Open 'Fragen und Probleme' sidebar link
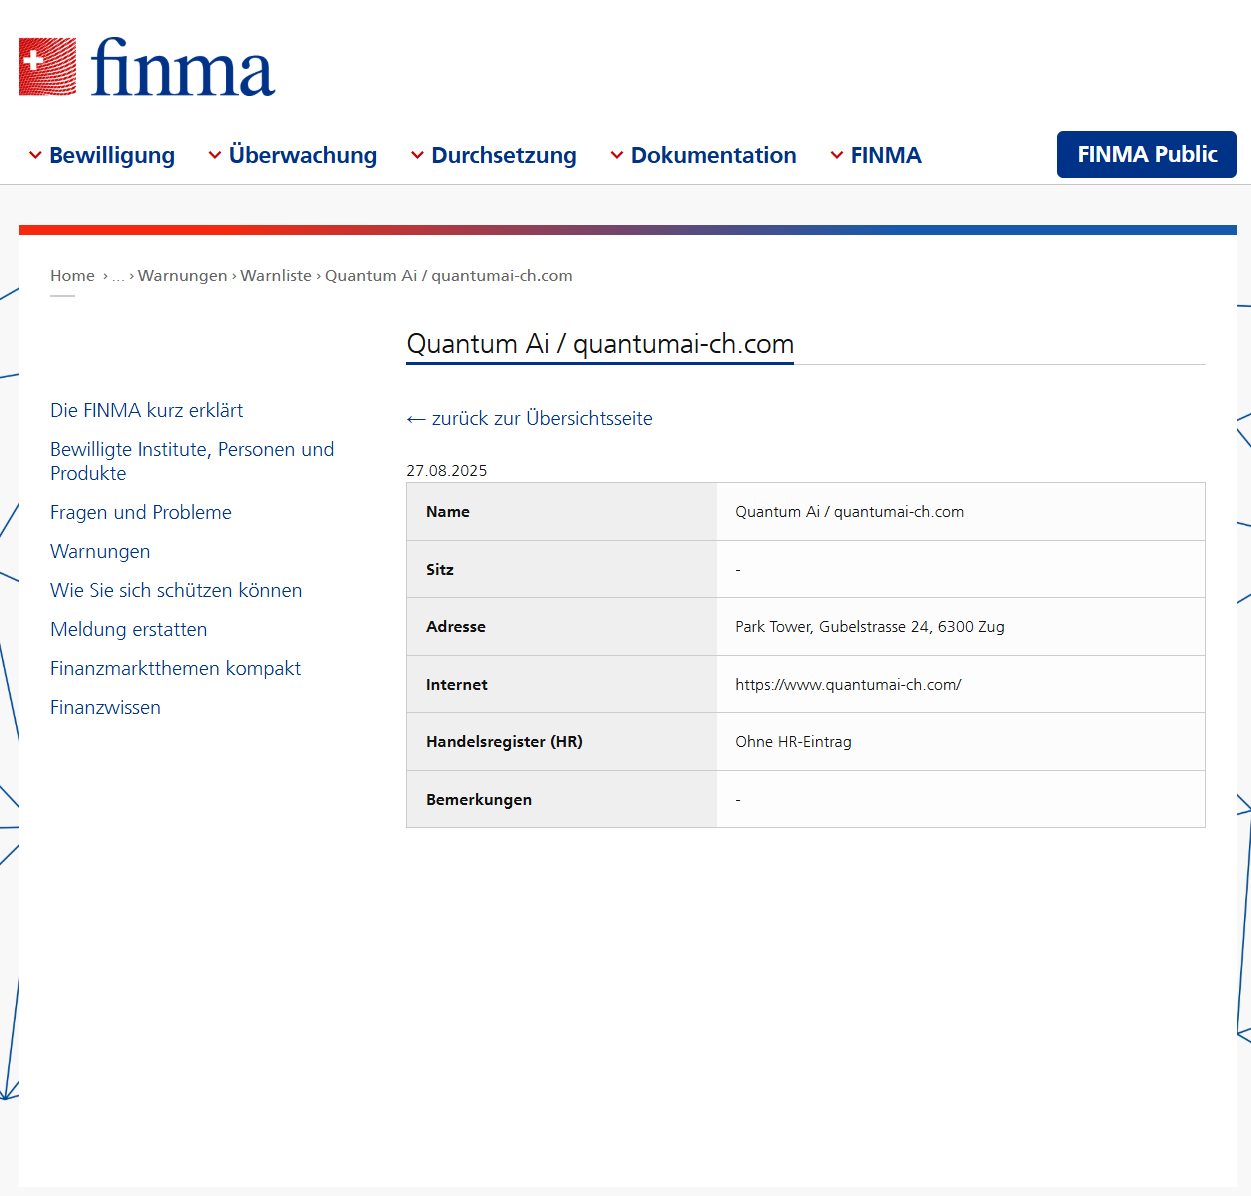The height and width of the screenshot is (1196, 1251). [141, 512]
